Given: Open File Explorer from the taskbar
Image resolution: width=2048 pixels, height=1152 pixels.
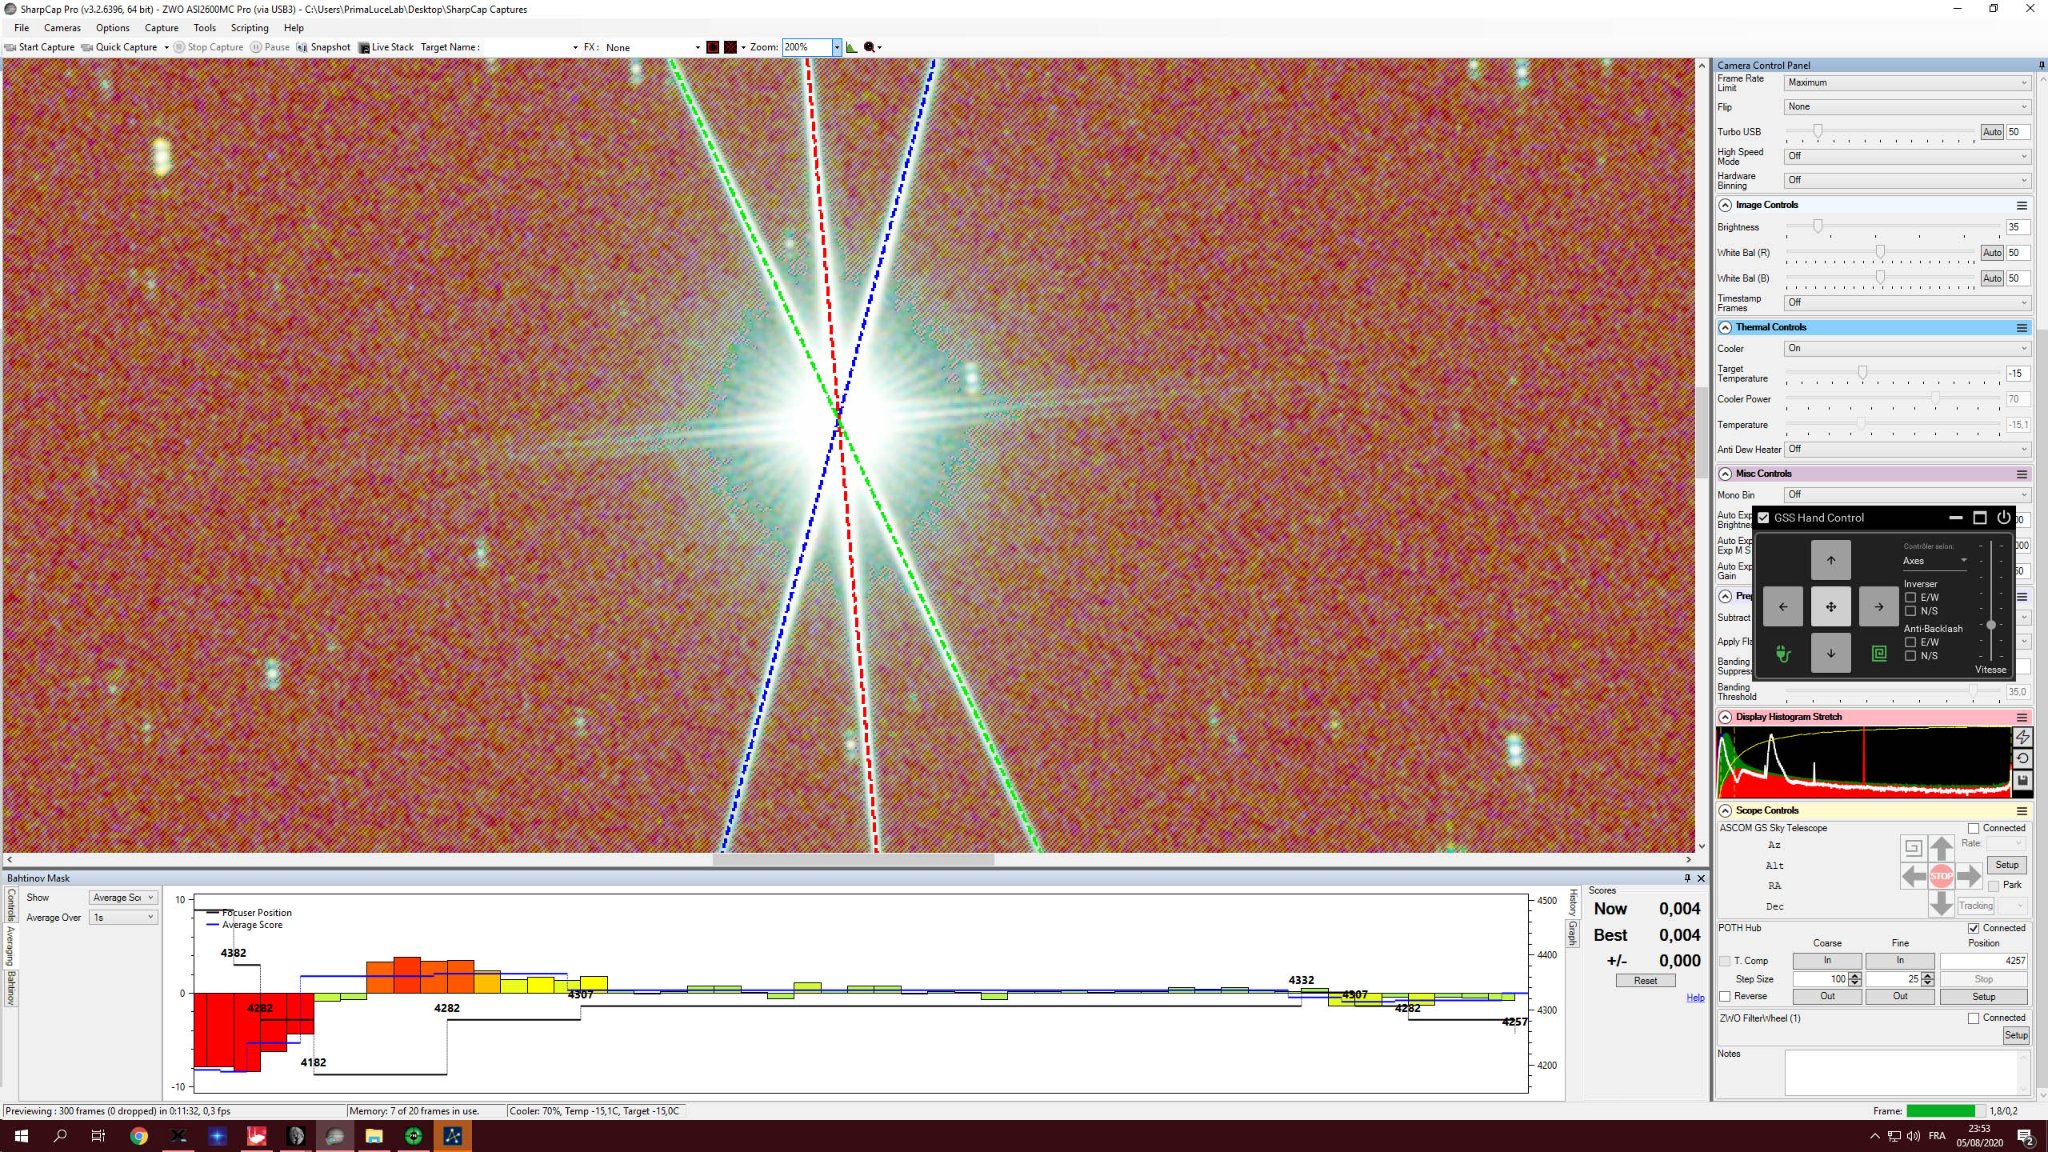Looking at the screenshot, I should coord(374,1136).
